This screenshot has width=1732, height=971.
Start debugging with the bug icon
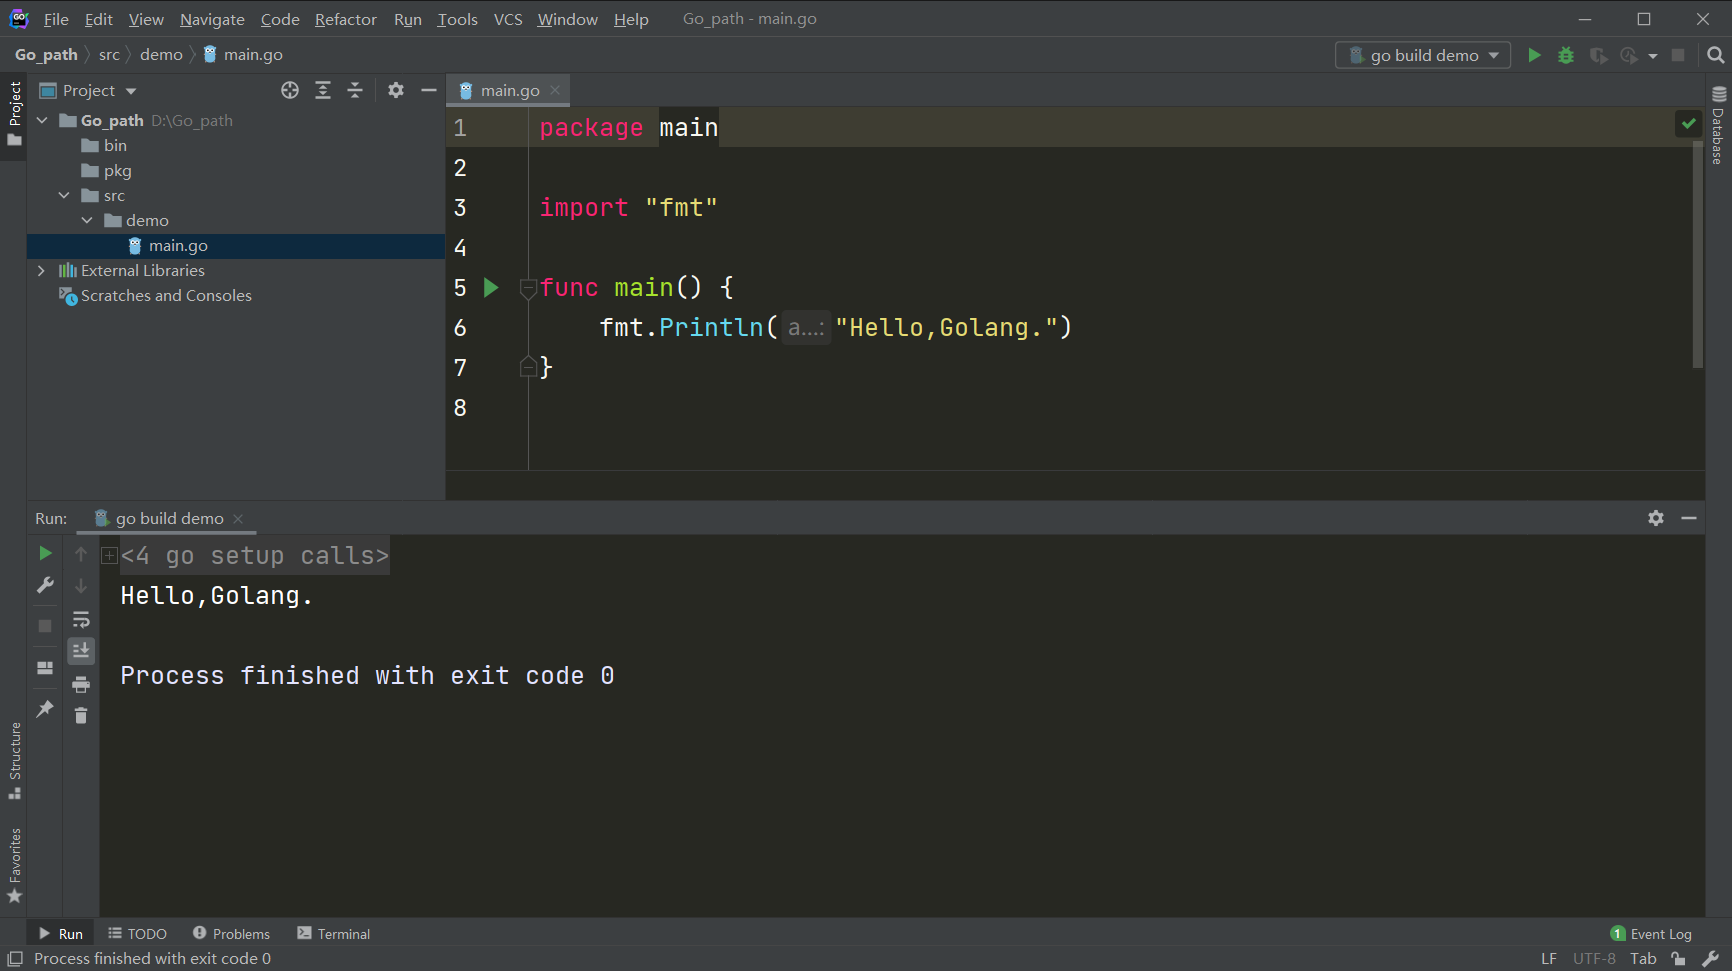tap(1566, 55)
